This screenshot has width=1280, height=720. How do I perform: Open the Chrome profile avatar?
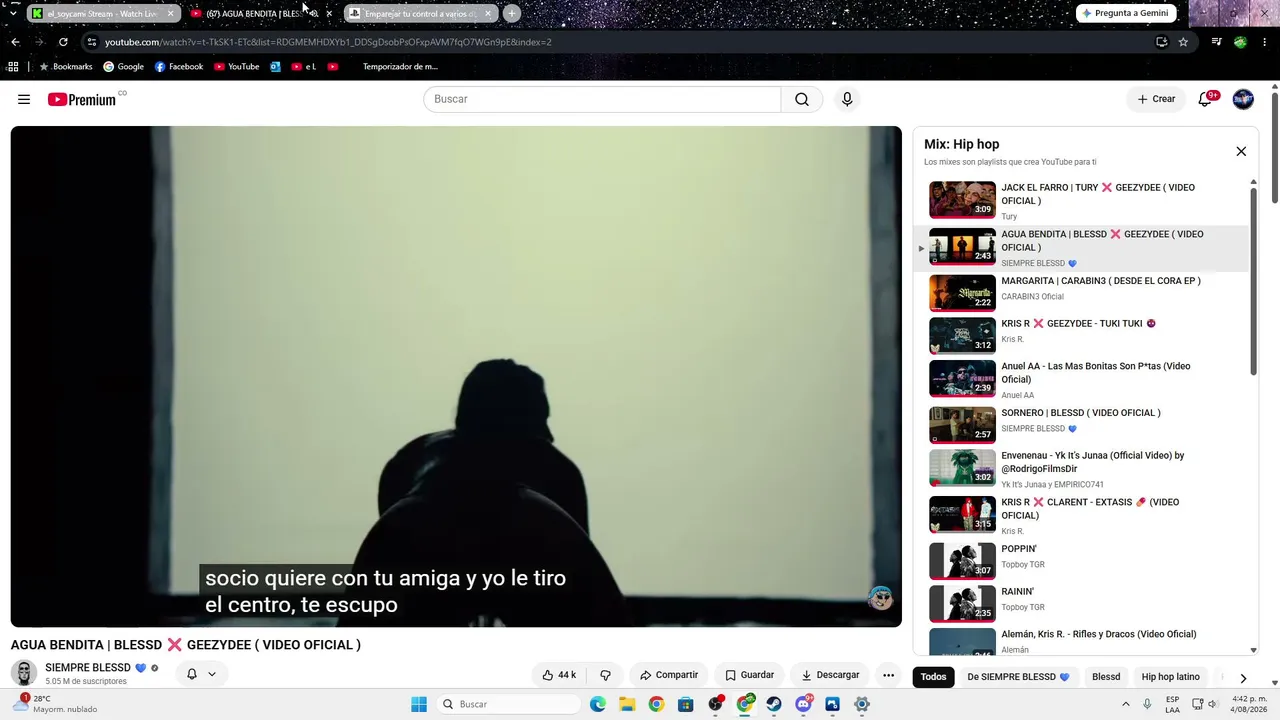(1240, 42)
